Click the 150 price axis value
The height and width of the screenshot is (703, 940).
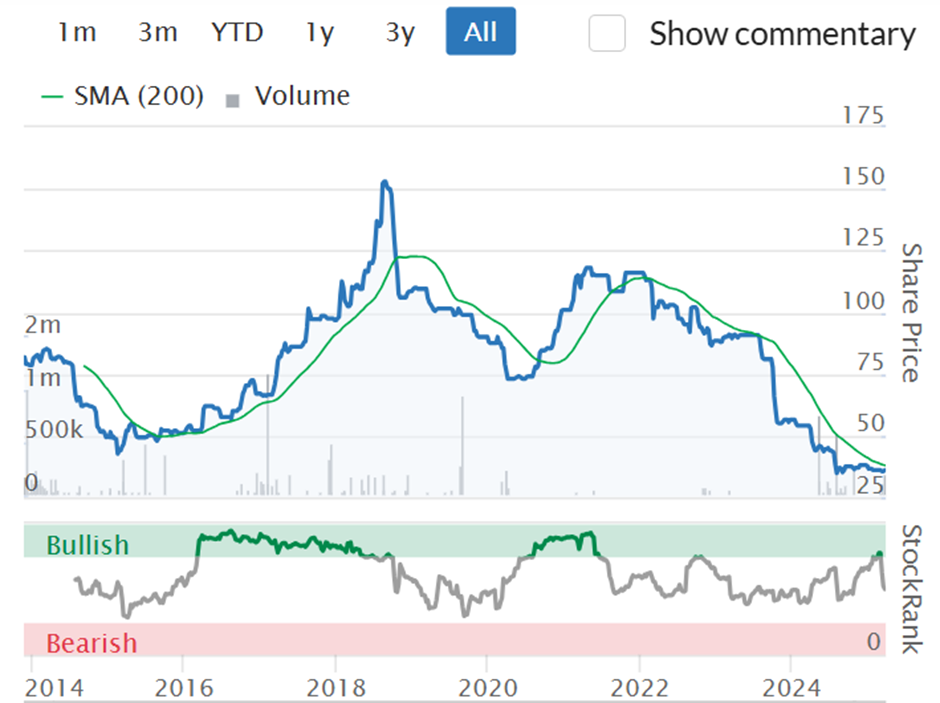(x=863, y=177)
